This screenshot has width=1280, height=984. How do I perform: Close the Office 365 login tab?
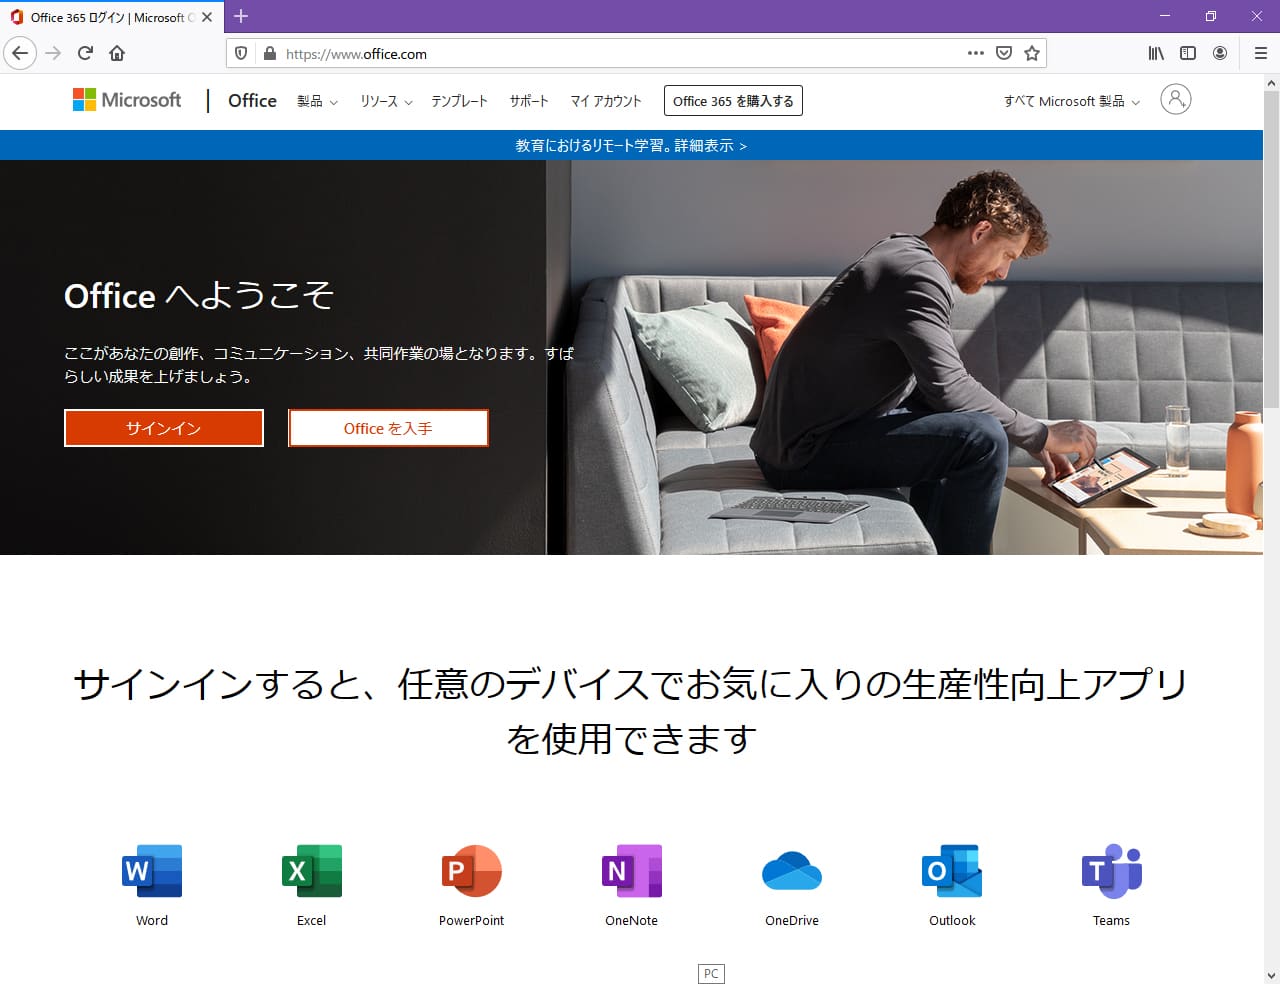coord(207,17)
